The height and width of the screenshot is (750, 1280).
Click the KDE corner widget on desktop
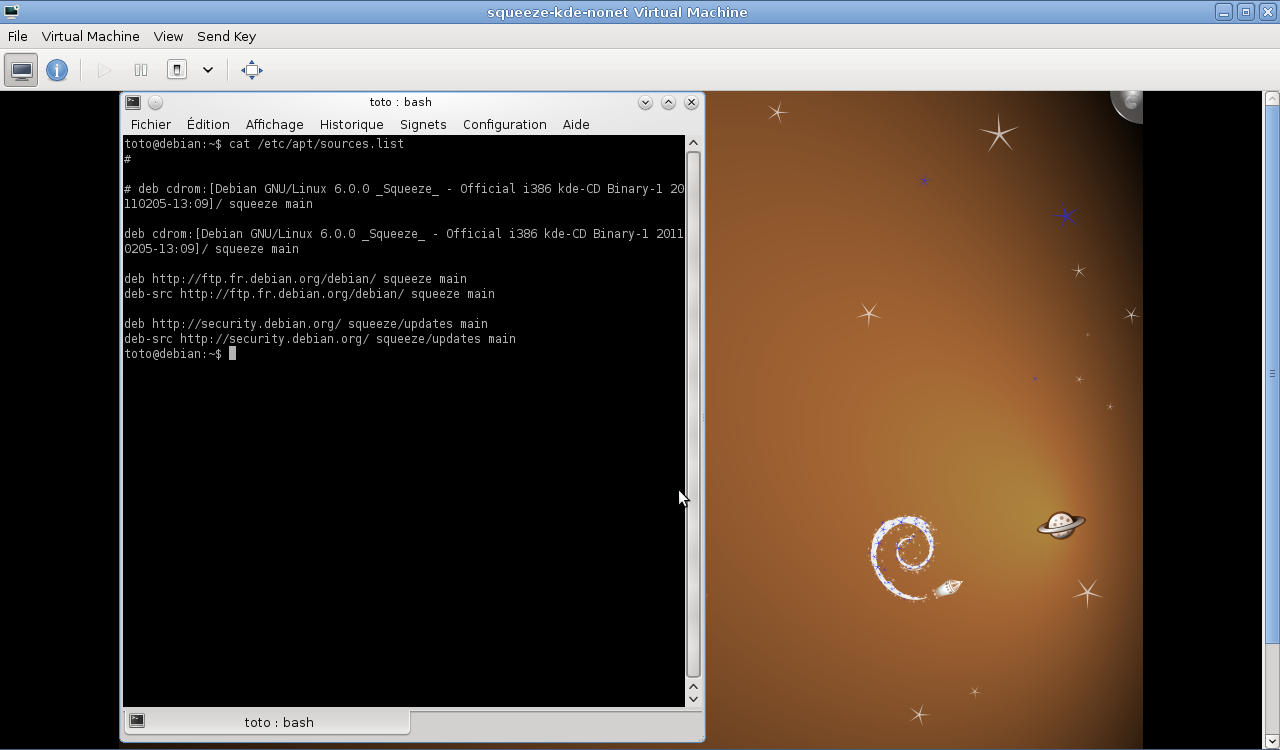pyautogui.click(x=1127, y=105)
